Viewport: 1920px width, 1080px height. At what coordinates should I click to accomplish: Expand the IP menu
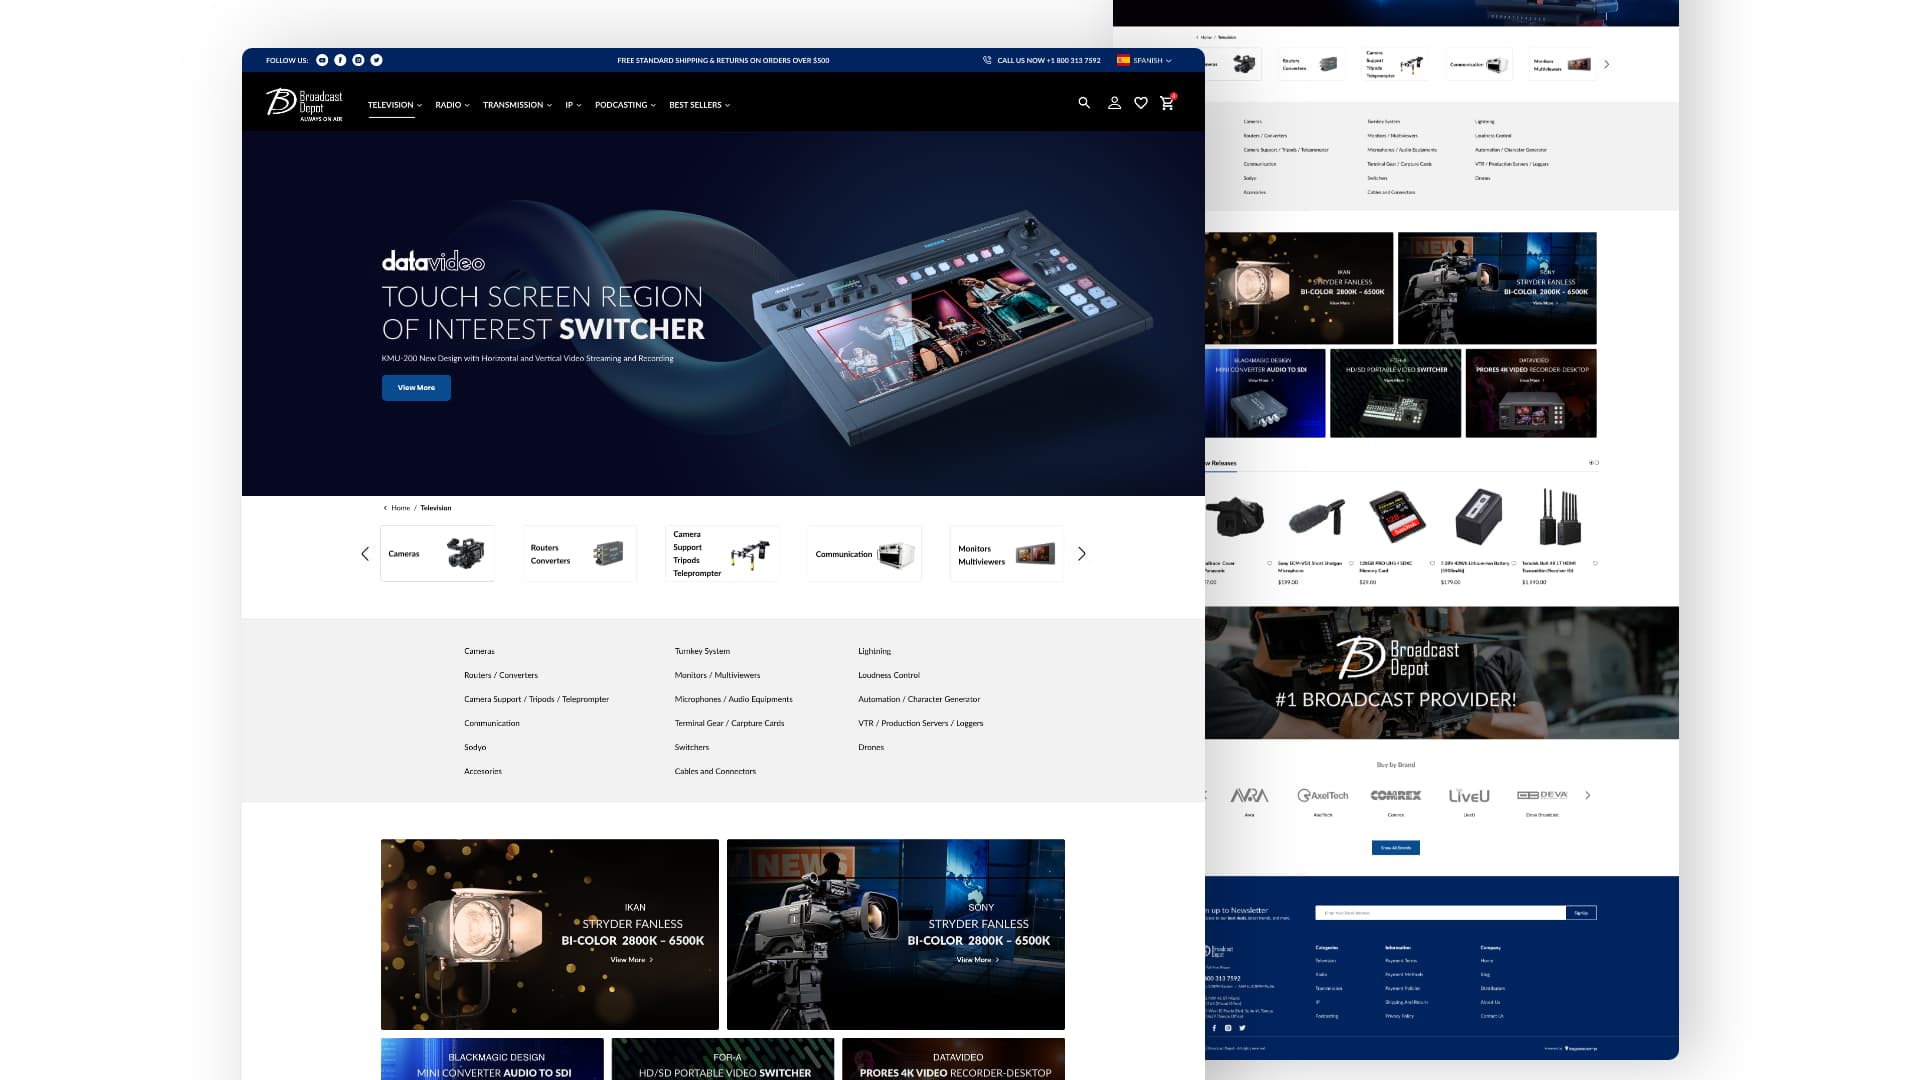pos(573,105)
